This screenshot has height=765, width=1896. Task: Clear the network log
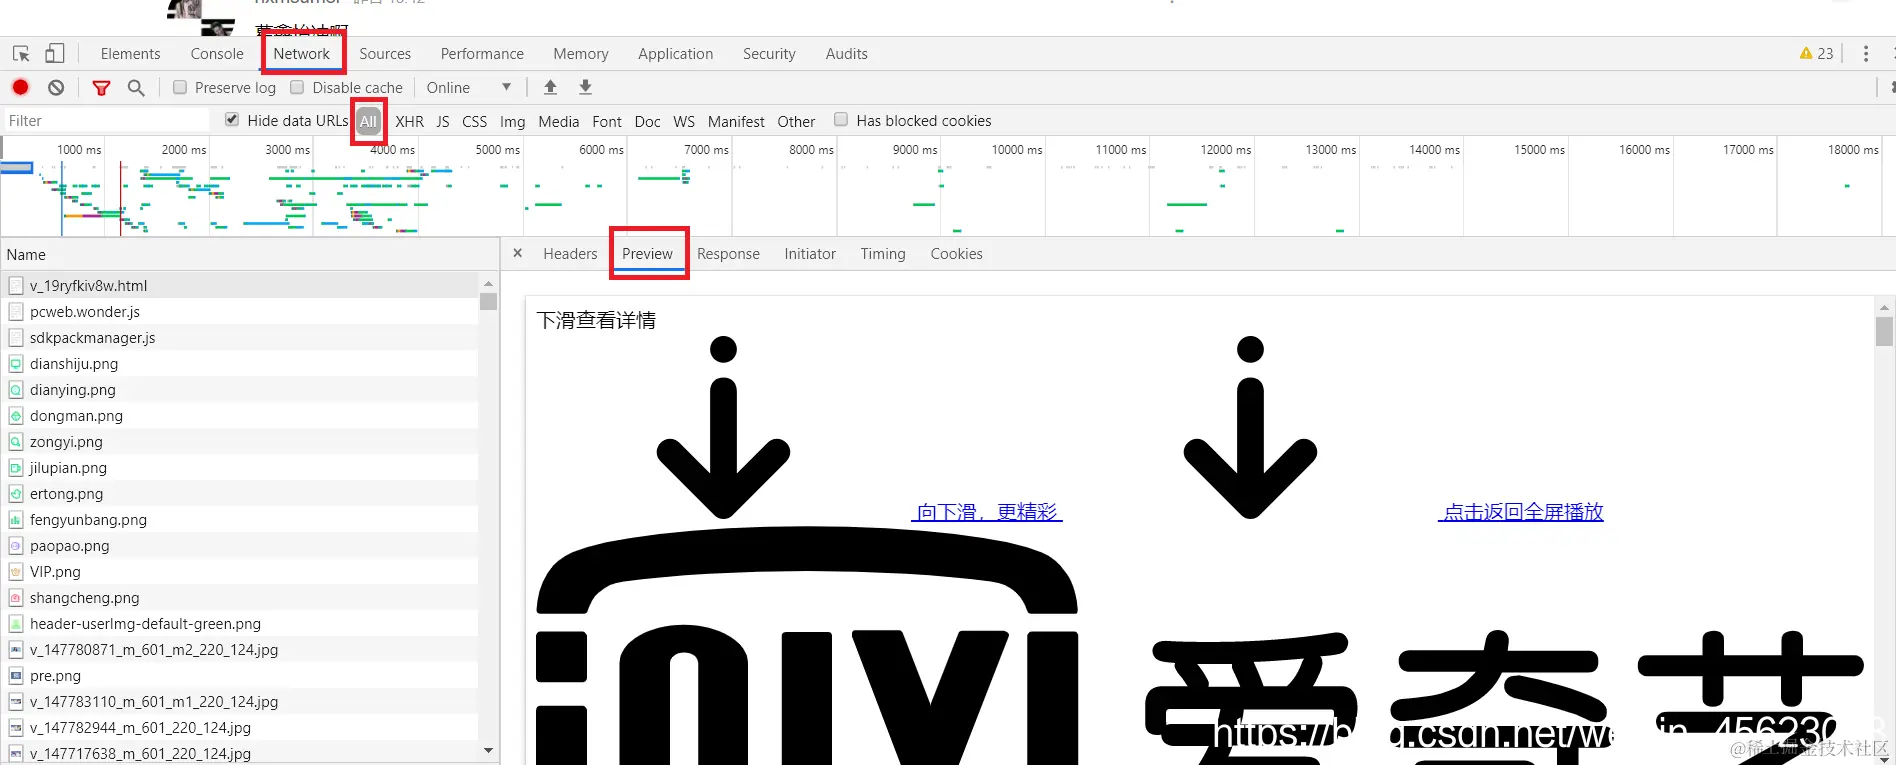click(56, 88)
